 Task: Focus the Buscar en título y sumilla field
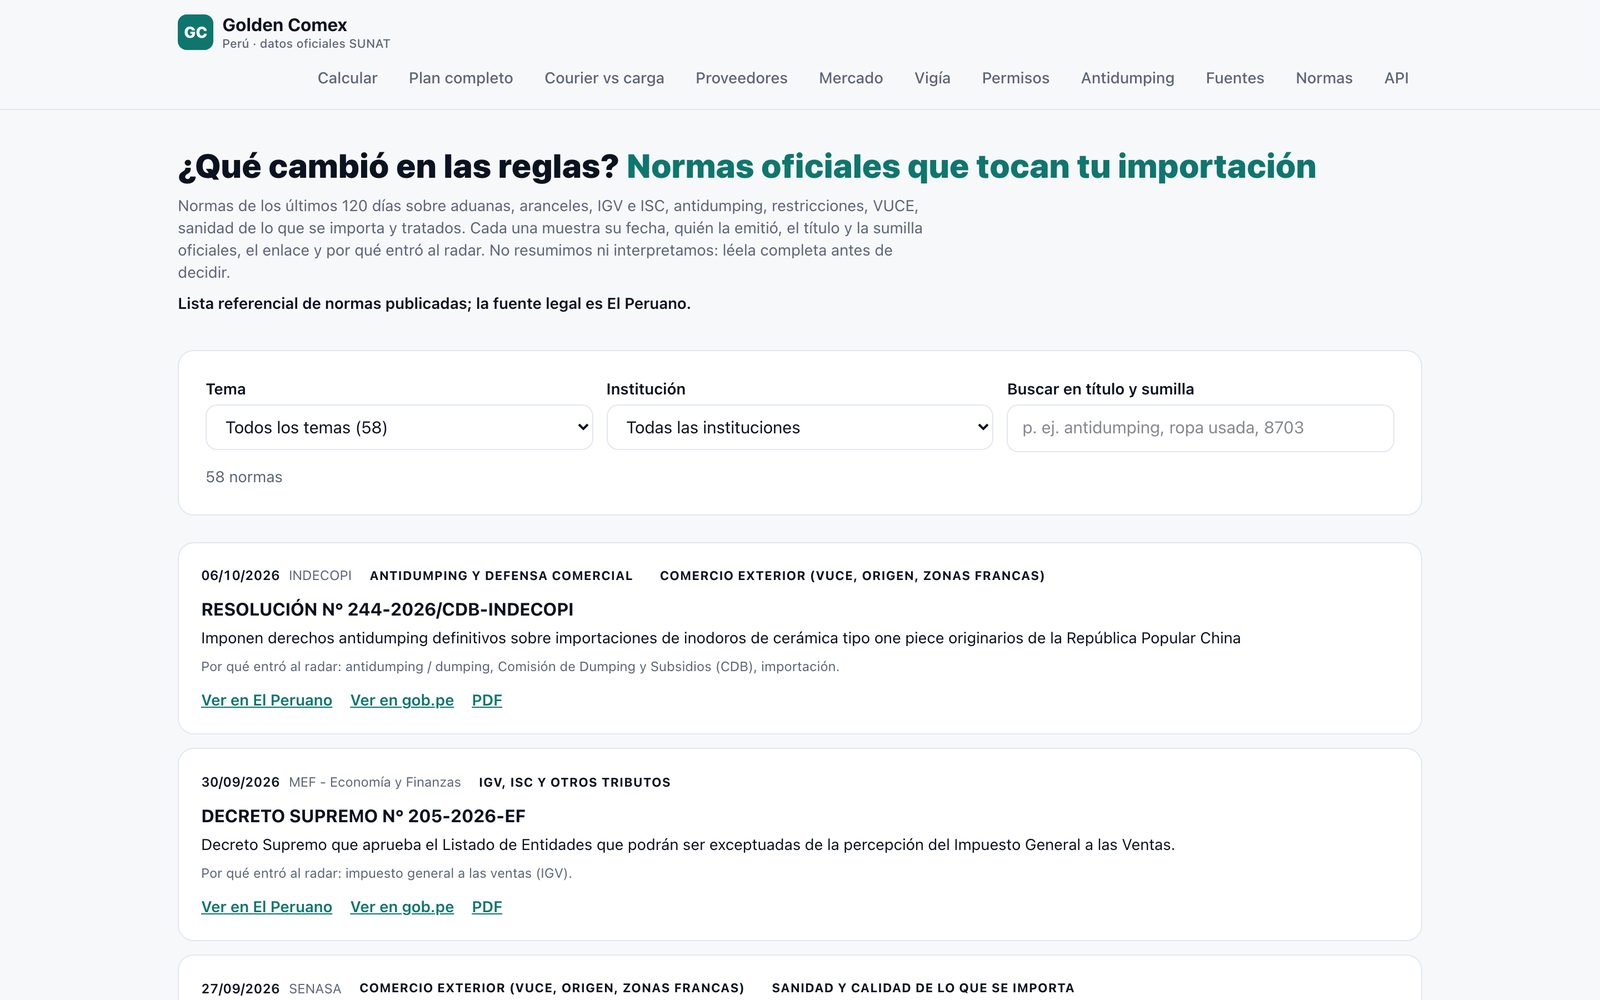click(x=1200, y=428)
